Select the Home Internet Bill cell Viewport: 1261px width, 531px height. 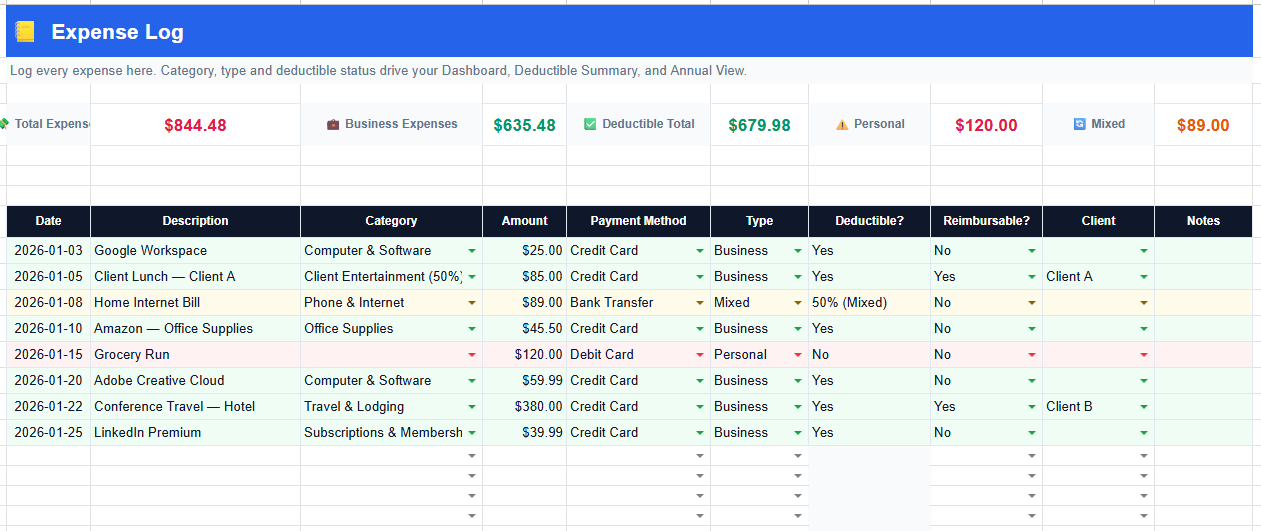195,303
